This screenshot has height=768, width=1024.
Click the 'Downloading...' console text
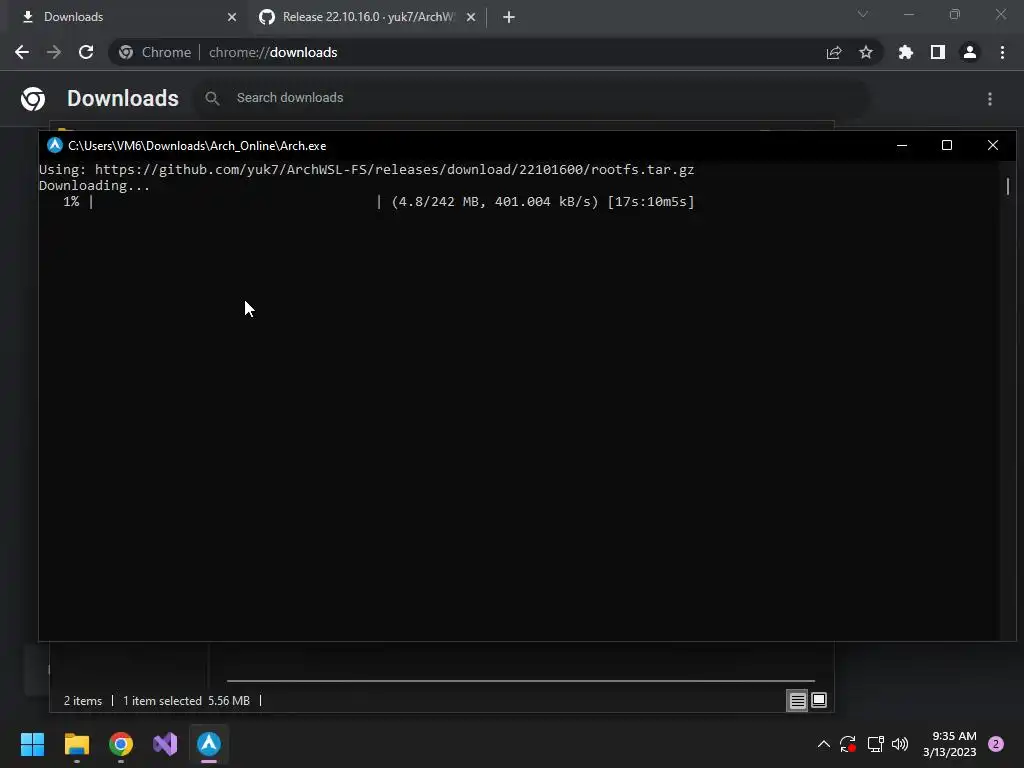(94, 186)
